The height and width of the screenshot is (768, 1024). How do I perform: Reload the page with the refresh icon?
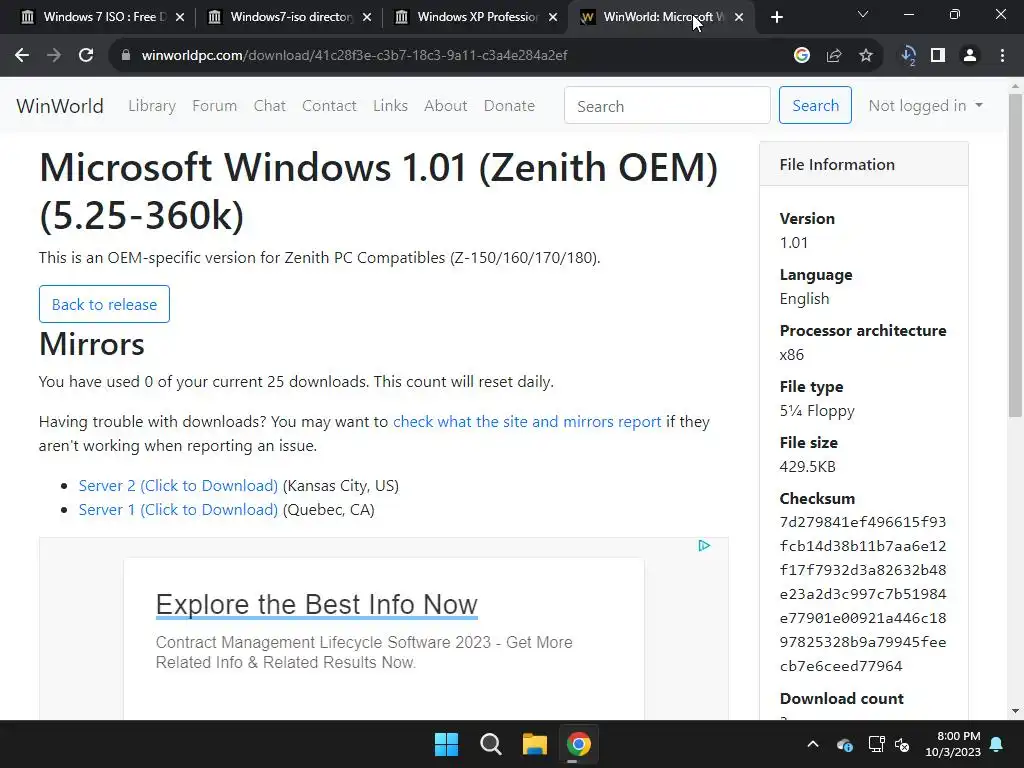86,56
